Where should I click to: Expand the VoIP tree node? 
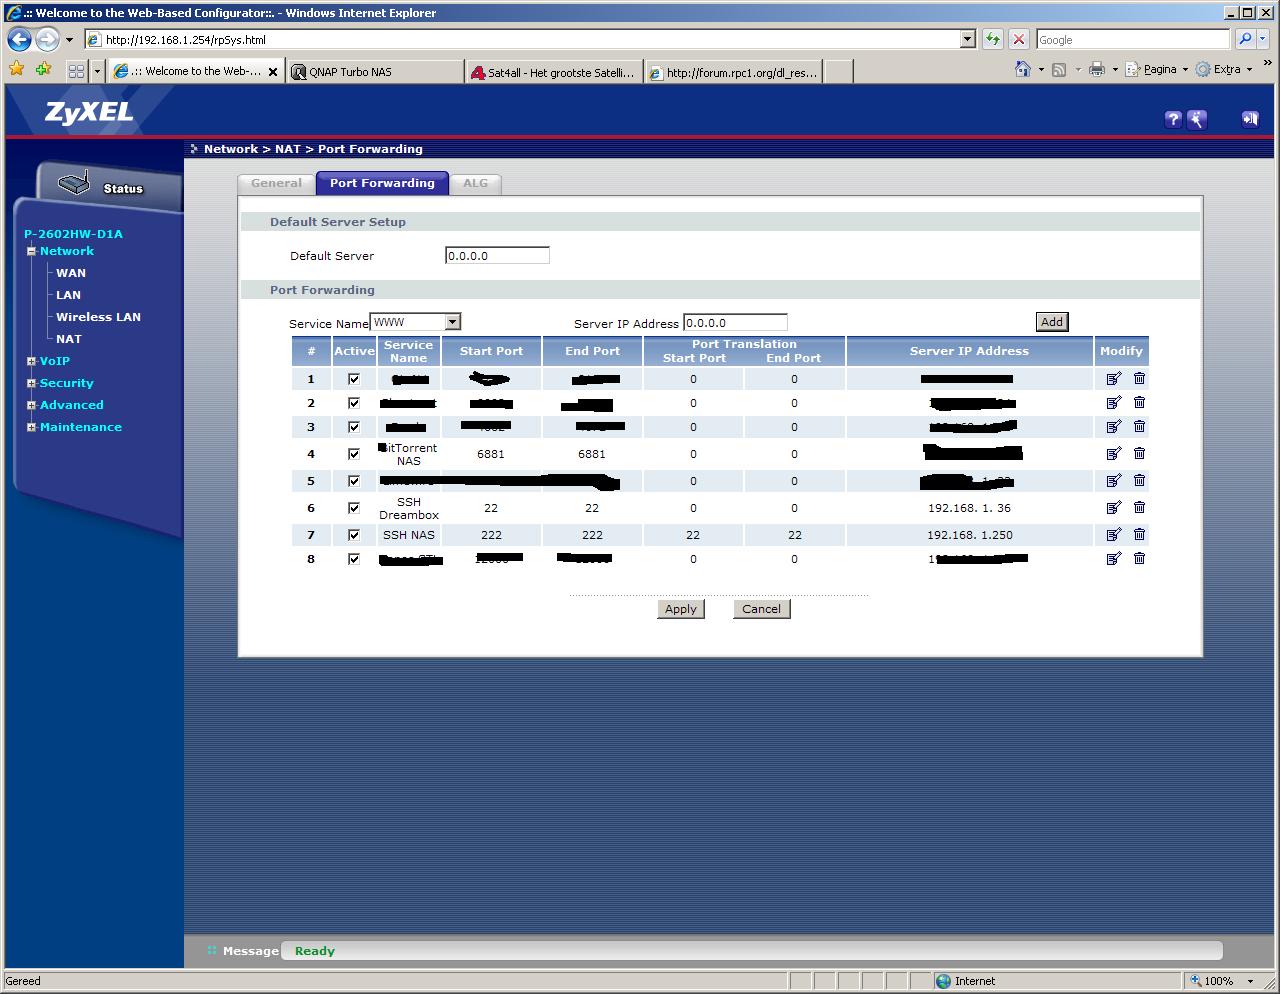click(x=31, y=361)
